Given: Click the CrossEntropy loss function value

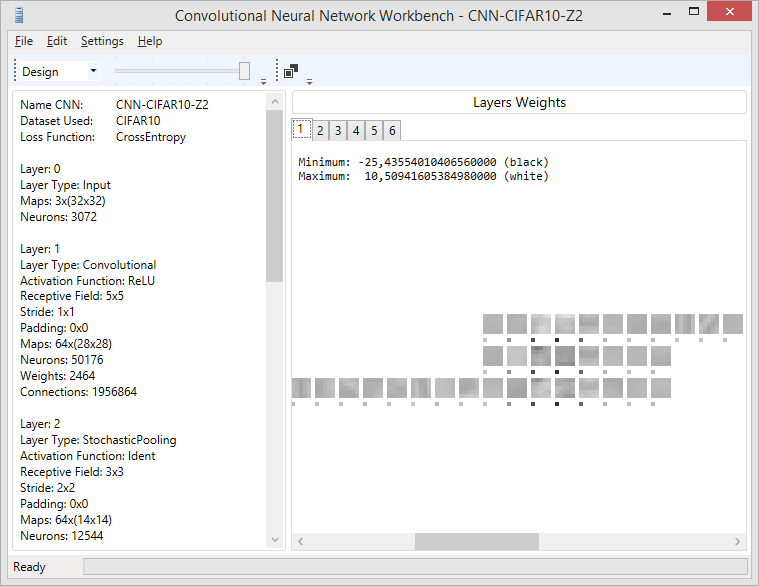Looking at the screenshot, I should (x=151, y=137).
